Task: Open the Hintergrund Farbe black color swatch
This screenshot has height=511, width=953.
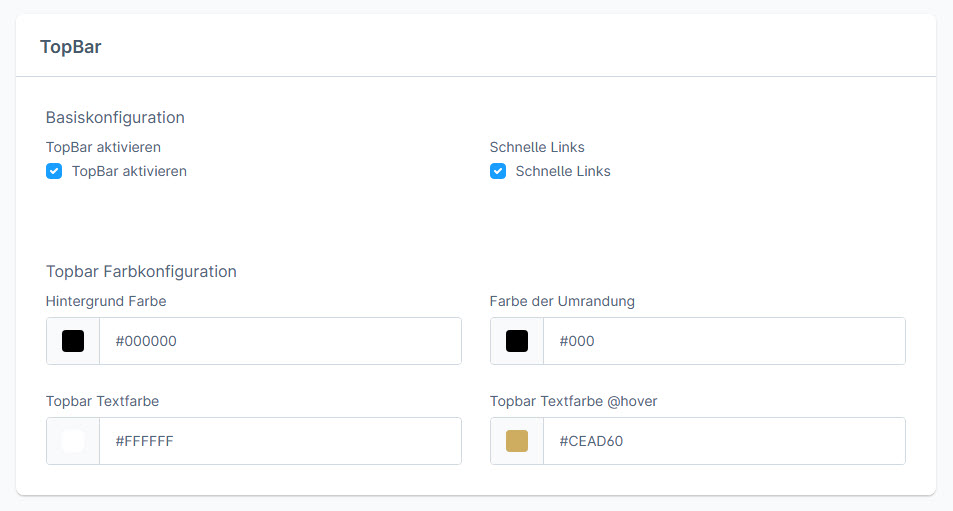Action: tap(73, 341)
